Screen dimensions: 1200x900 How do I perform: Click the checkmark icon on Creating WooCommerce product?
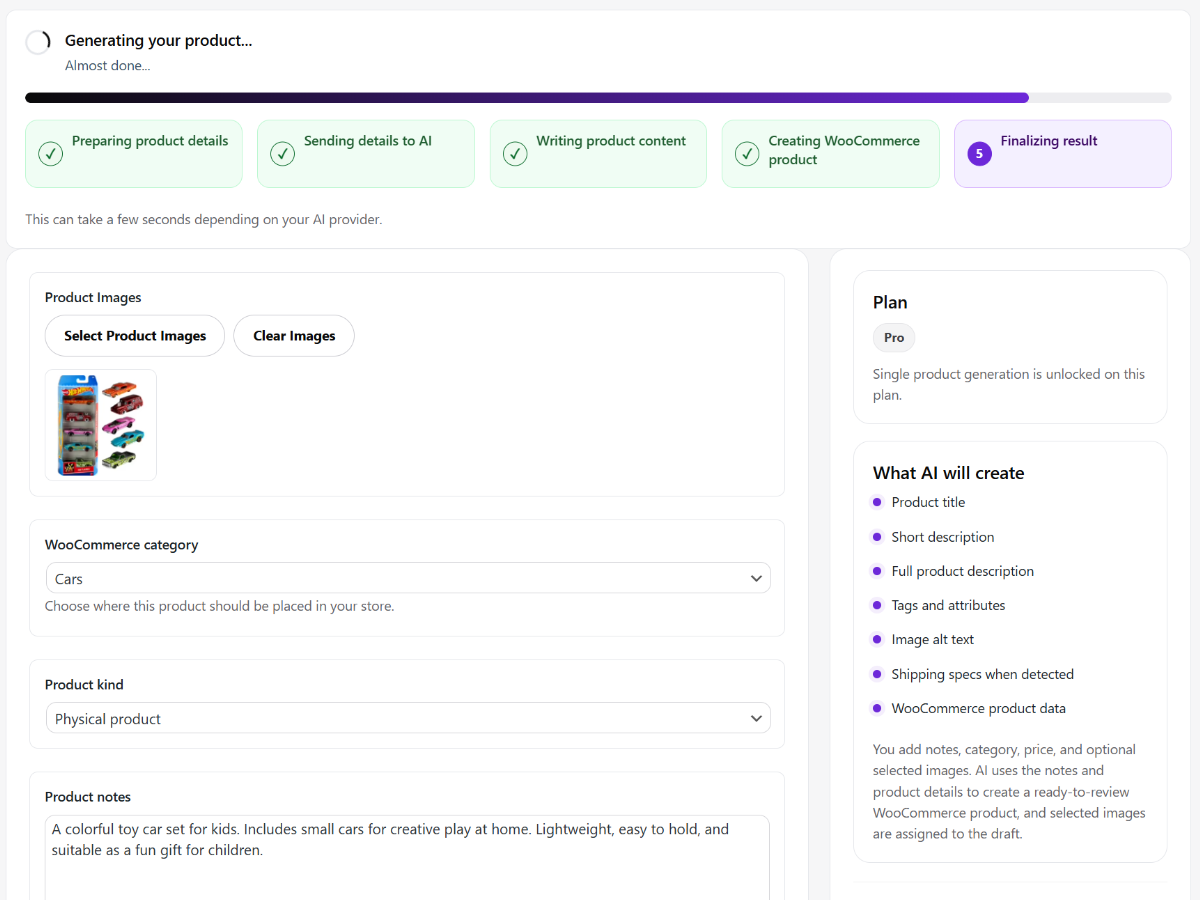747,154
